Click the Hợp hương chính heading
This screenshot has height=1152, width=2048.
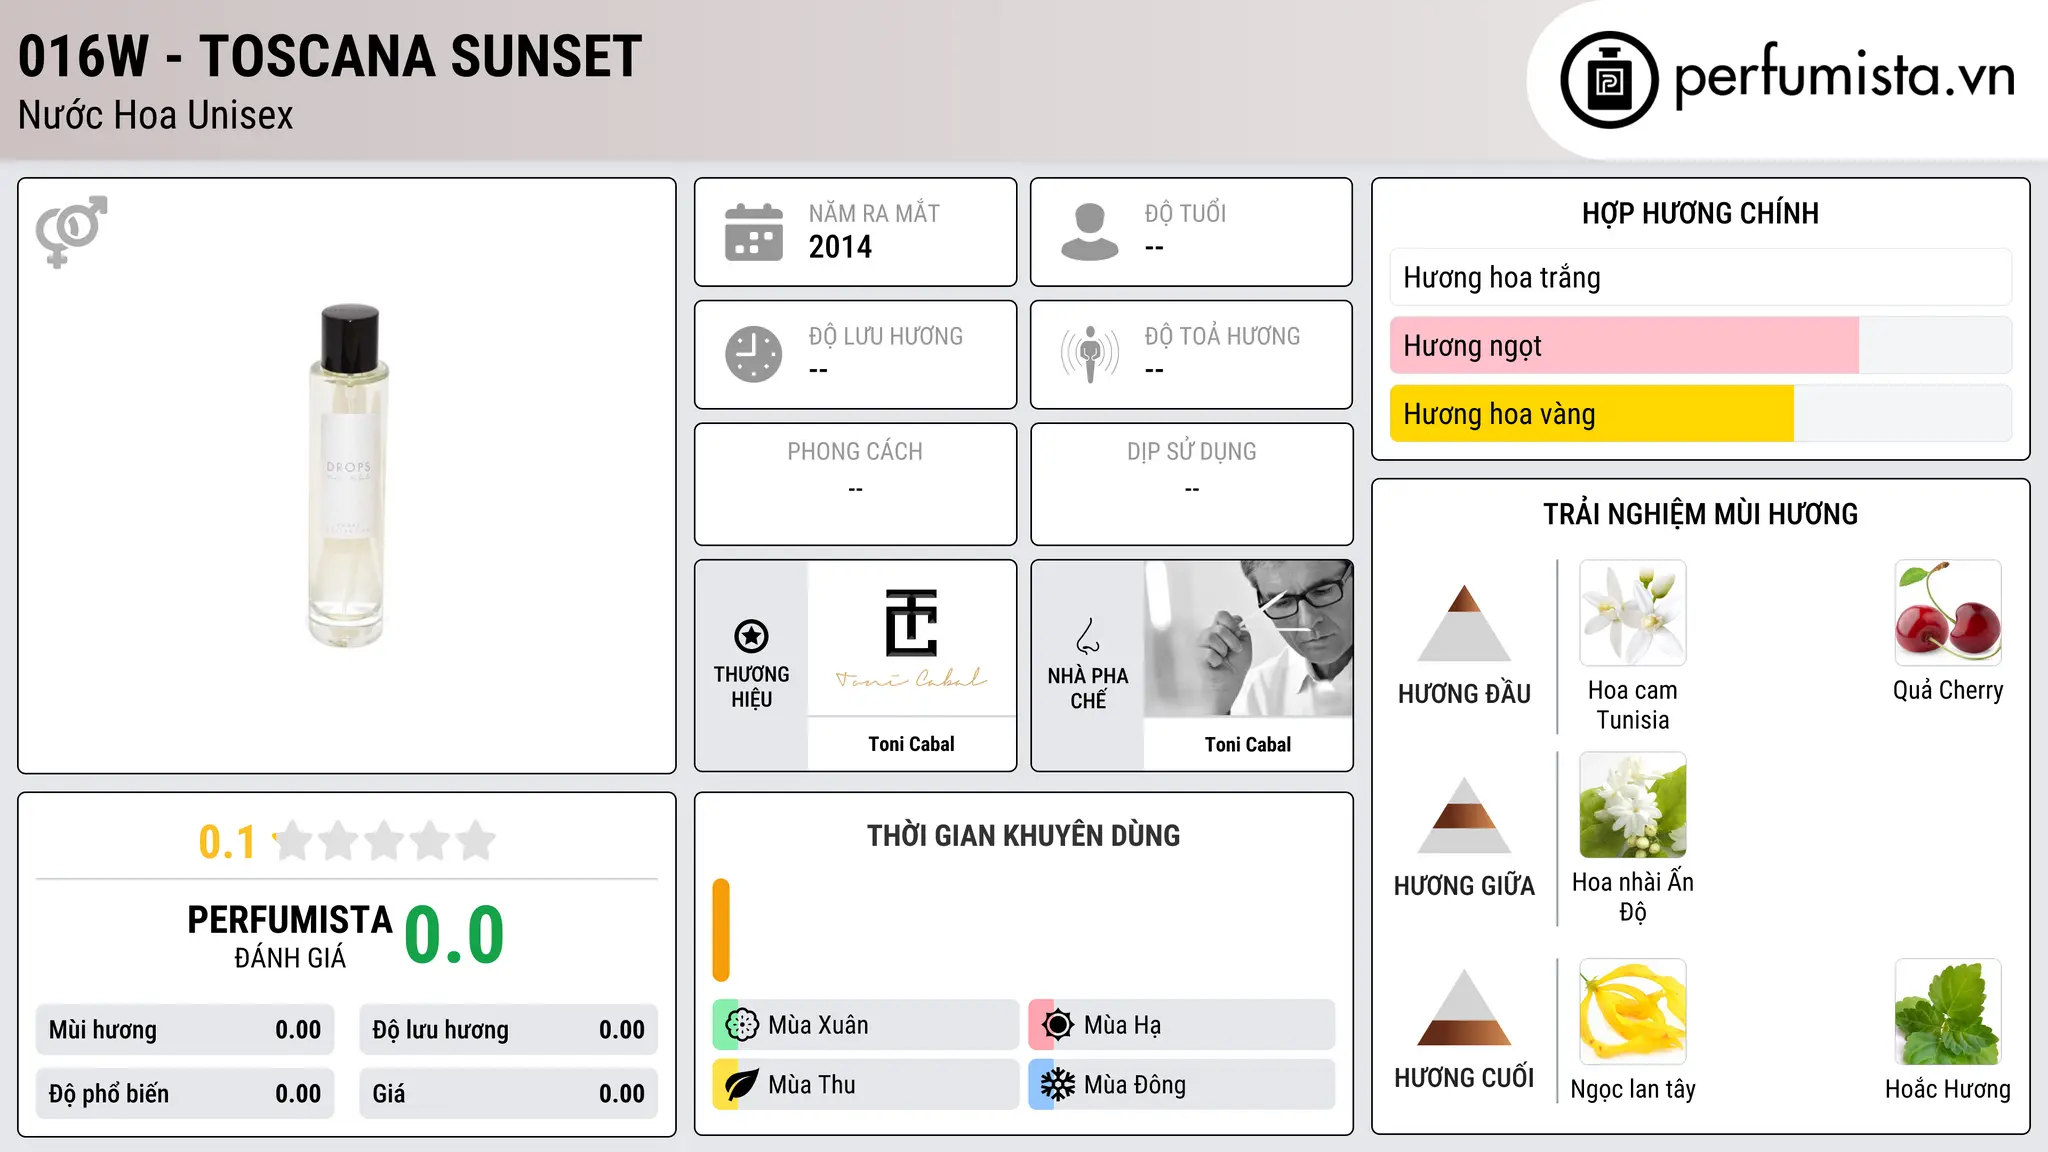tap(1700, 213)
